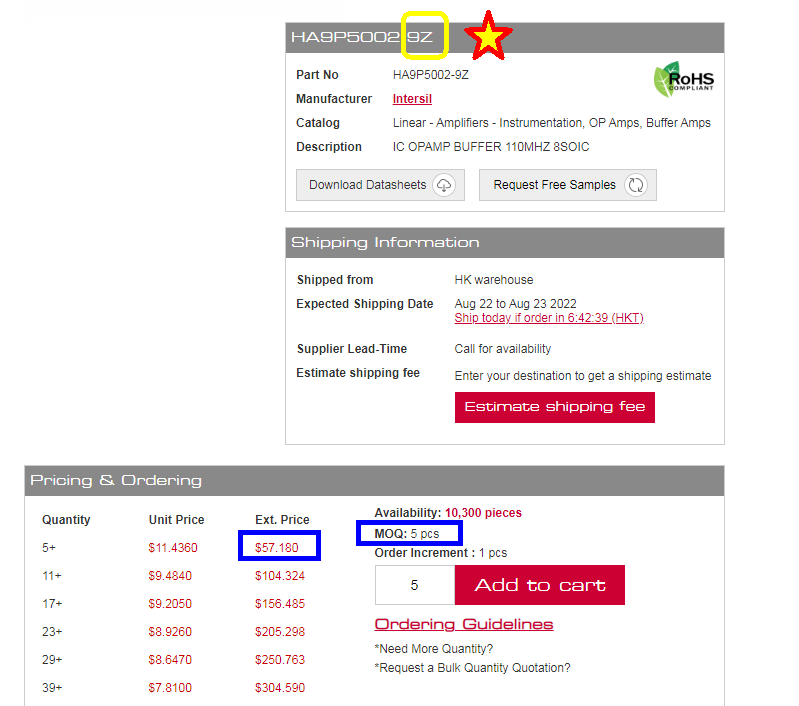Click the *Request a Bulk Quantity Quotation? text
799x706 pixels.
click(472, 668)
